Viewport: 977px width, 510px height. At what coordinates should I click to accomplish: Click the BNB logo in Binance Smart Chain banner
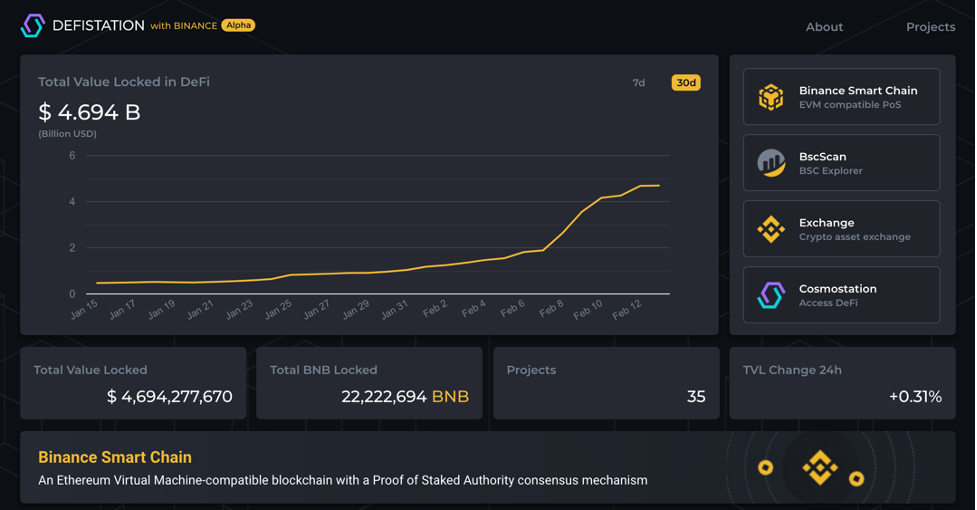819,467
